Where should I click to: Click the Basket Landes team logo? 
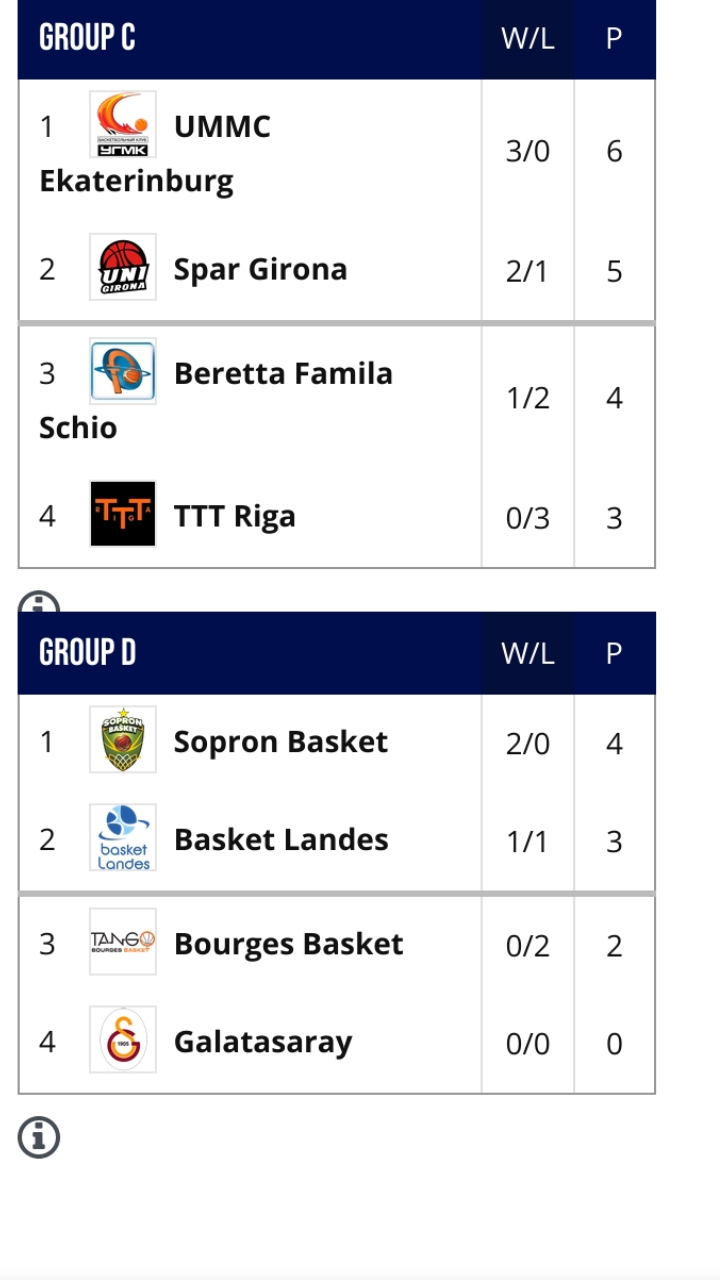pyautogui.click(x=123, y=838)
